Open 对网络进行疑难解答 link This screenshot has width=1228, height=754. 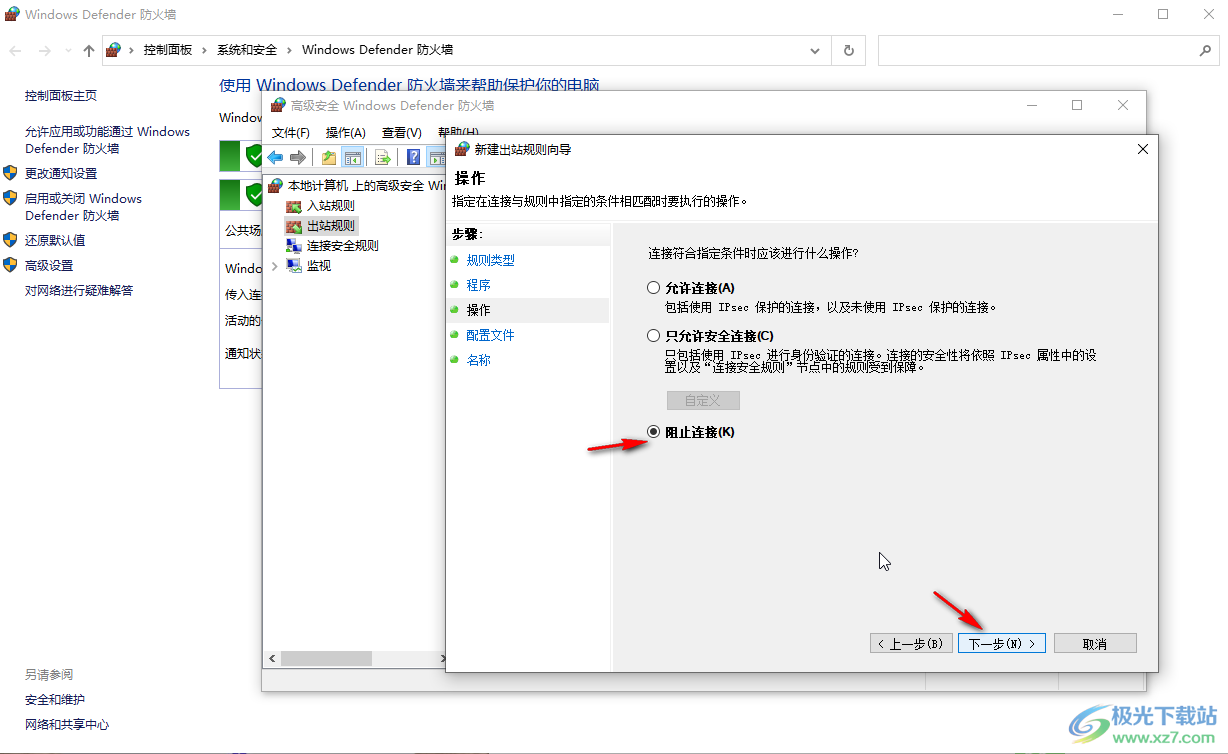[x=79, y=290]
